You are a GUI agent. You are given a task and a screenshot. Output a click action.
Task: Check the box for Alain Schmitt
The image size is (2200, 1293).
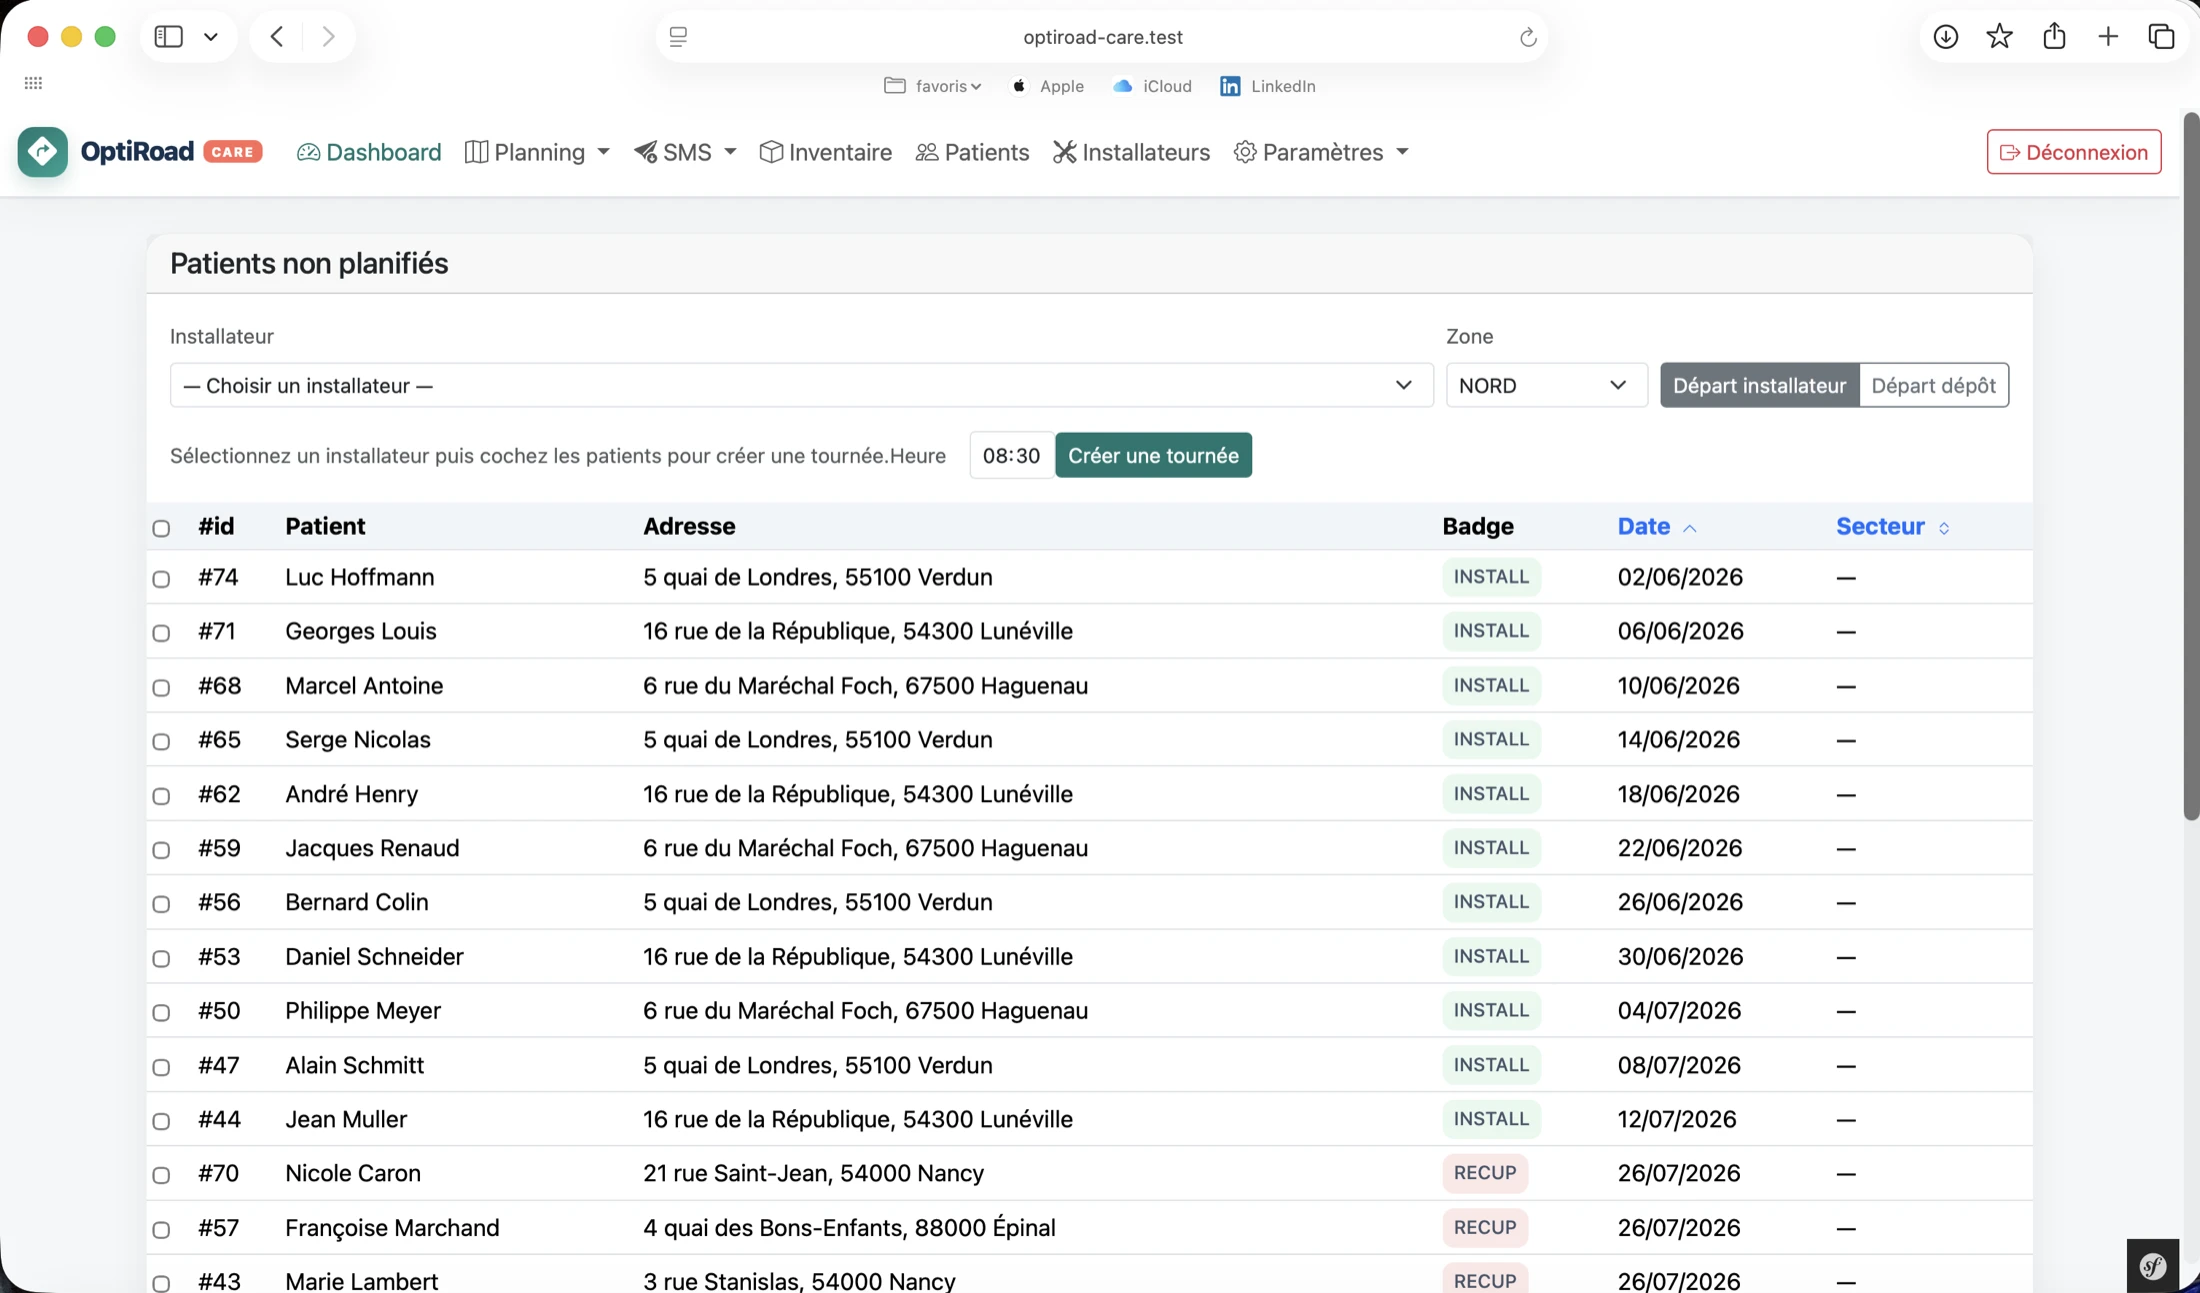point(161,1067)
